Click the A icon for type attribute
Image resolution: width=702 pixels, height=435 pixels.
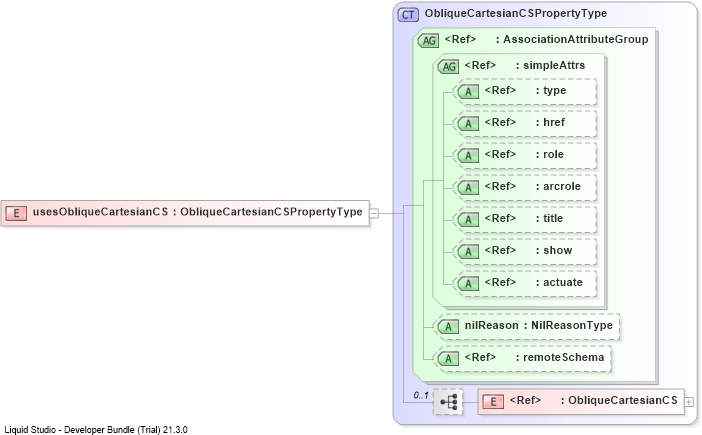point(468,92)
